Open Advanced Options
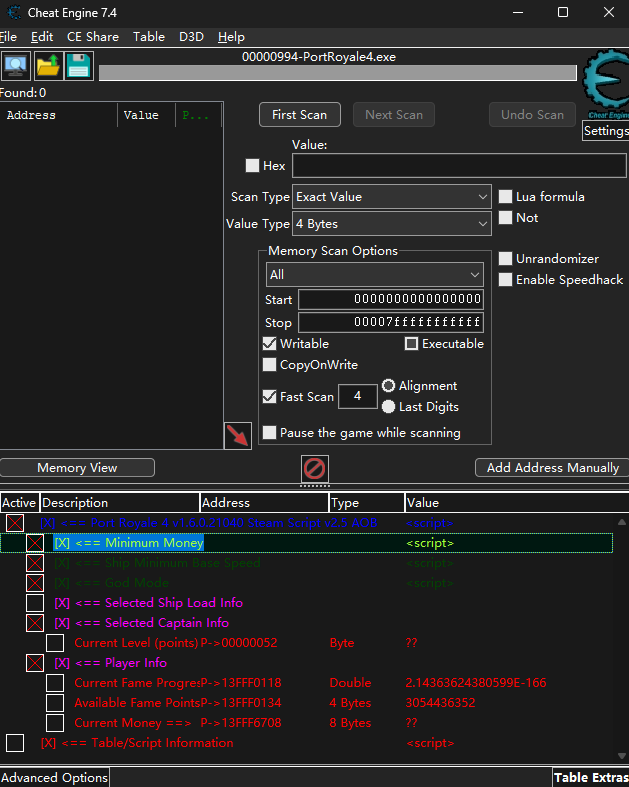The width and height of the screenshot is (629, 787). click(x=54, y=777)
